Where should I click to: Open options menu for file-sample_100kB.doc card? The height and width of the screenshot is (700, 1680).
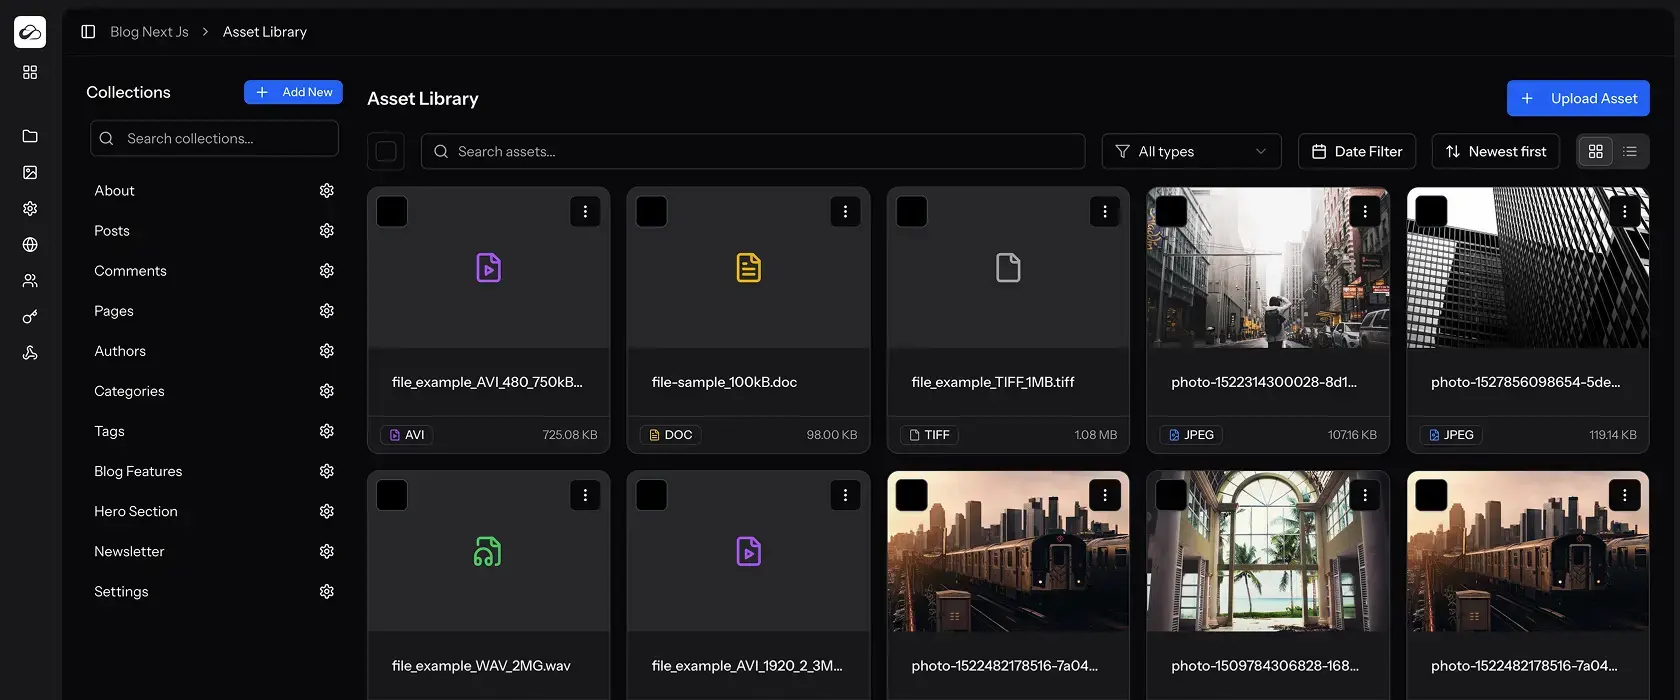click(845, 211)
